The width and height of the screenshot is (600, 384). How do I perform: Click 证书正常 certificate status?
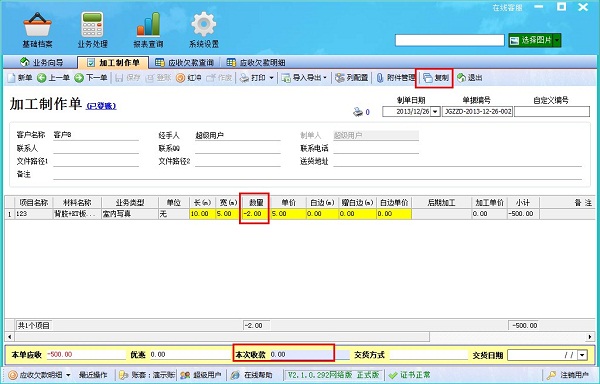(410, 375)
